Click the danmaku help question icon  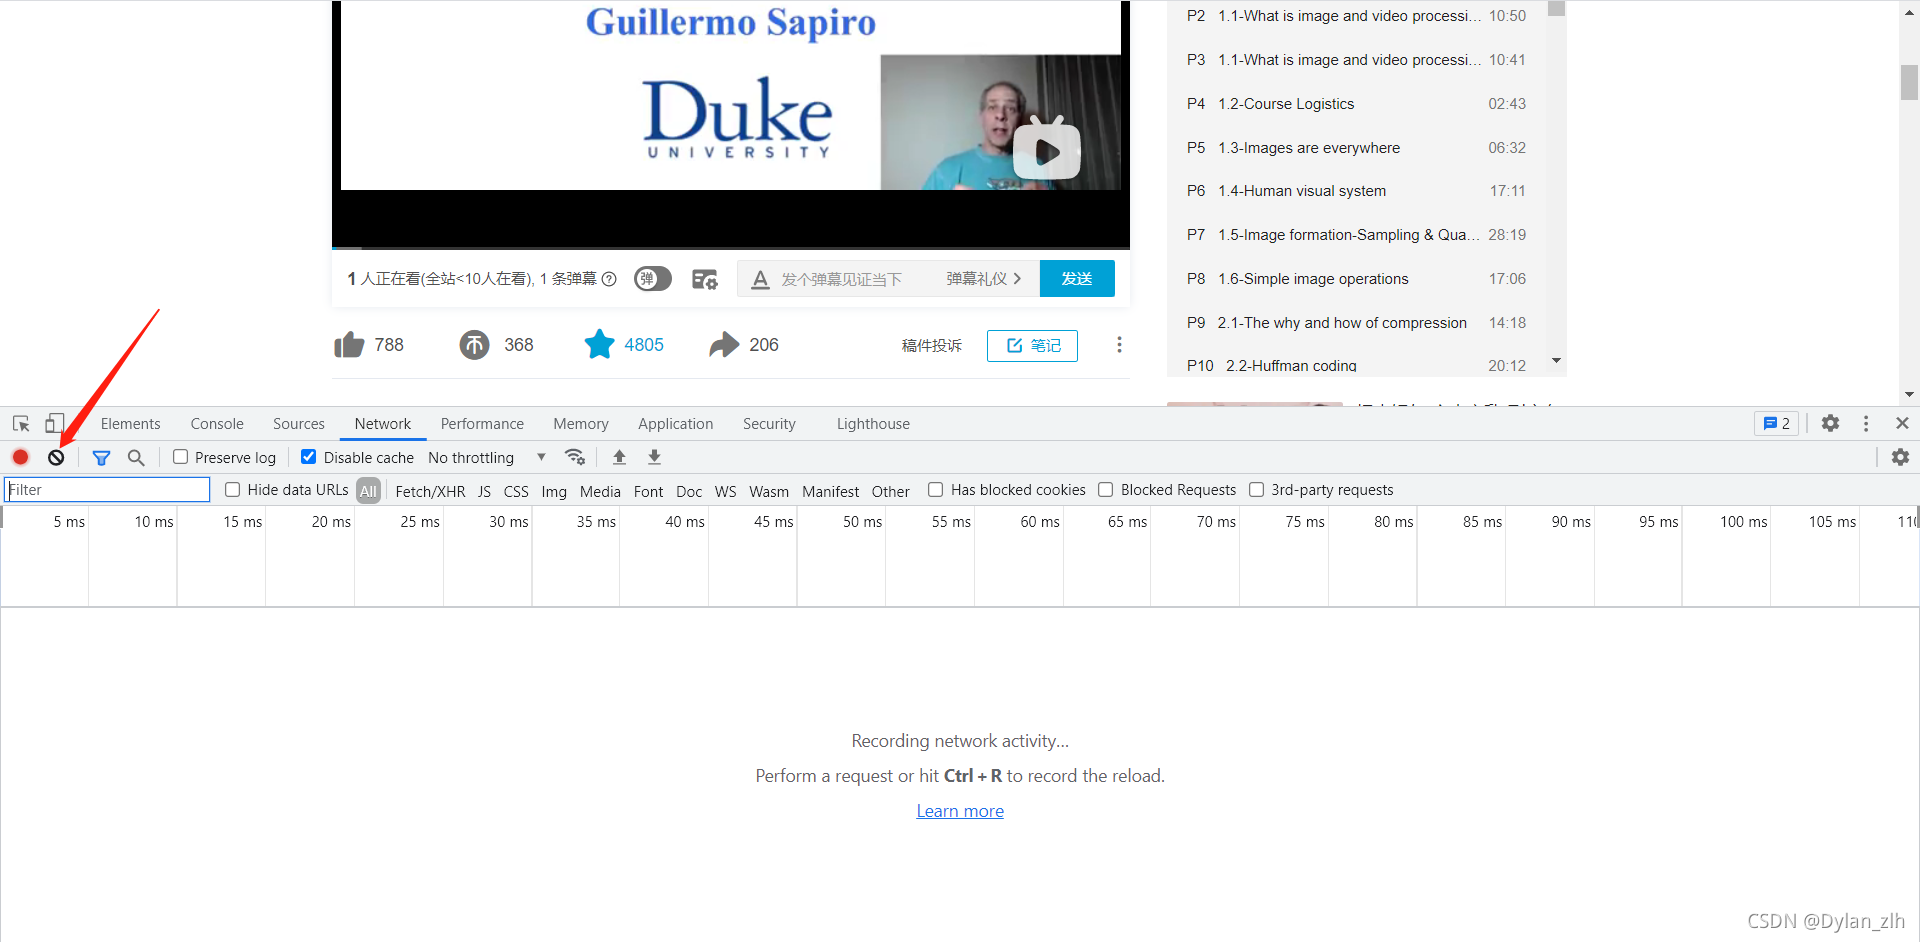tap(609, 279)
